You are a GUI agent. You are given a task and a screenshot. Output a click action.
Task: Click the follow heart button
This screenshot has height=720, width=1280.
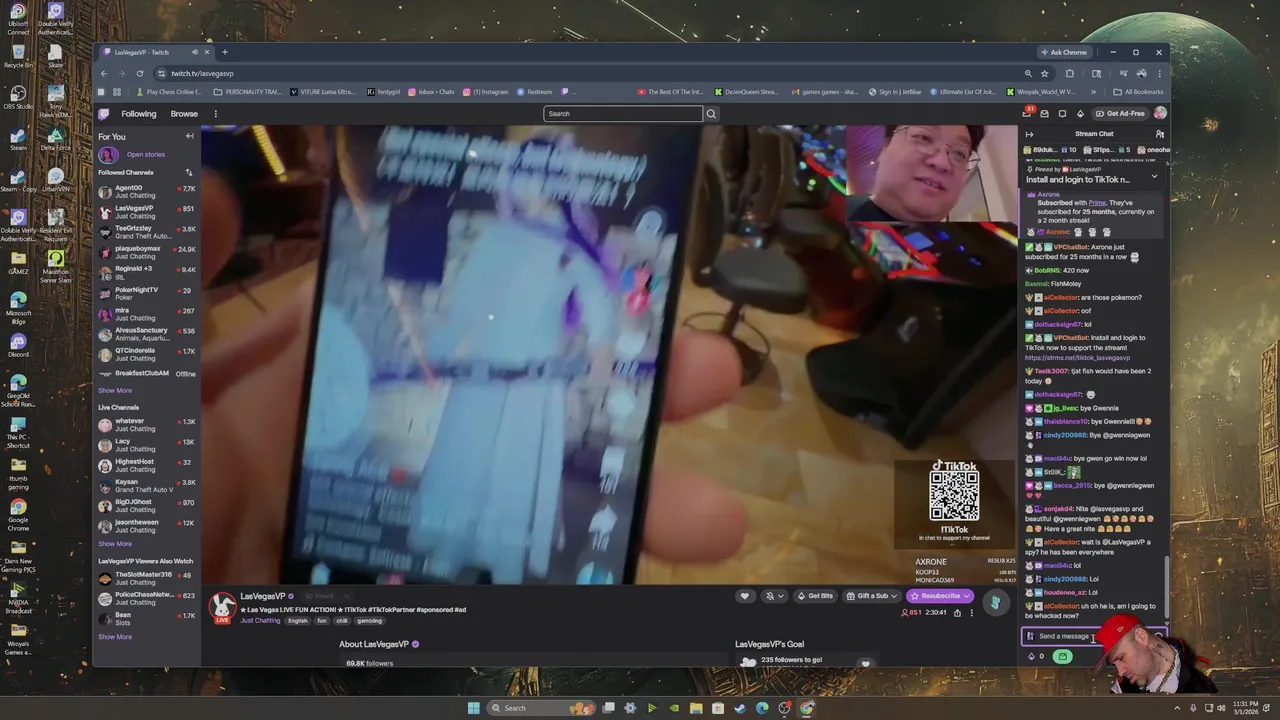point(744,596)
